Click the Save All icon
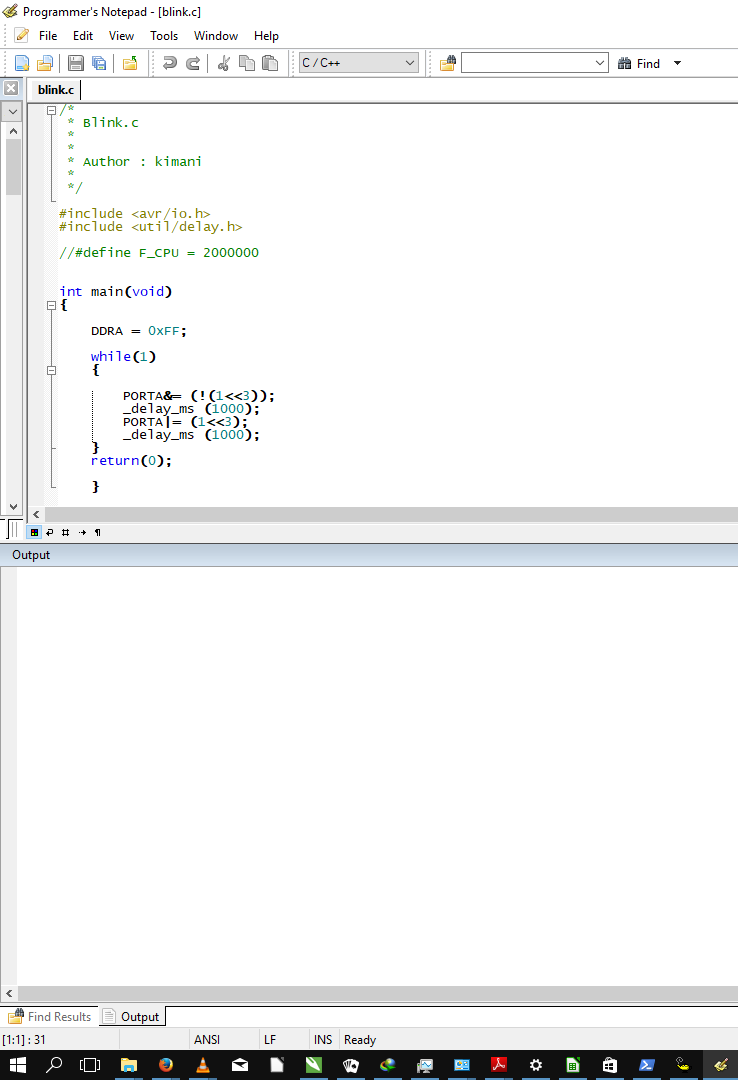 [x=99, y=63]
